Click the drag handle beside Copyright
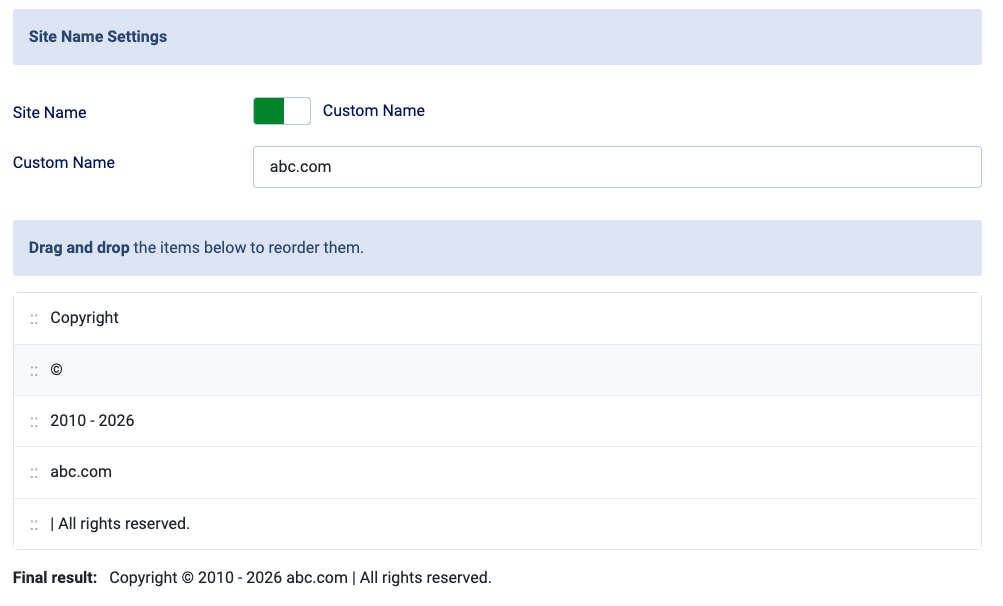Viewport: 1003px width, 606px height. pyautogui.click(x=34, y=318)
